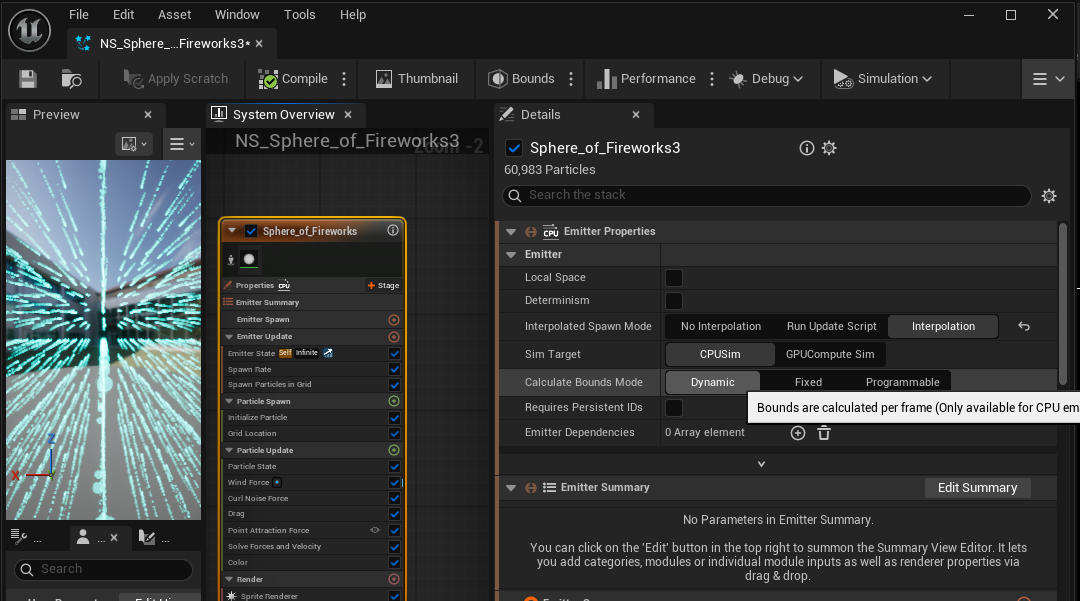Click the Save asset floppy disk icon

(x=28, y=79)
